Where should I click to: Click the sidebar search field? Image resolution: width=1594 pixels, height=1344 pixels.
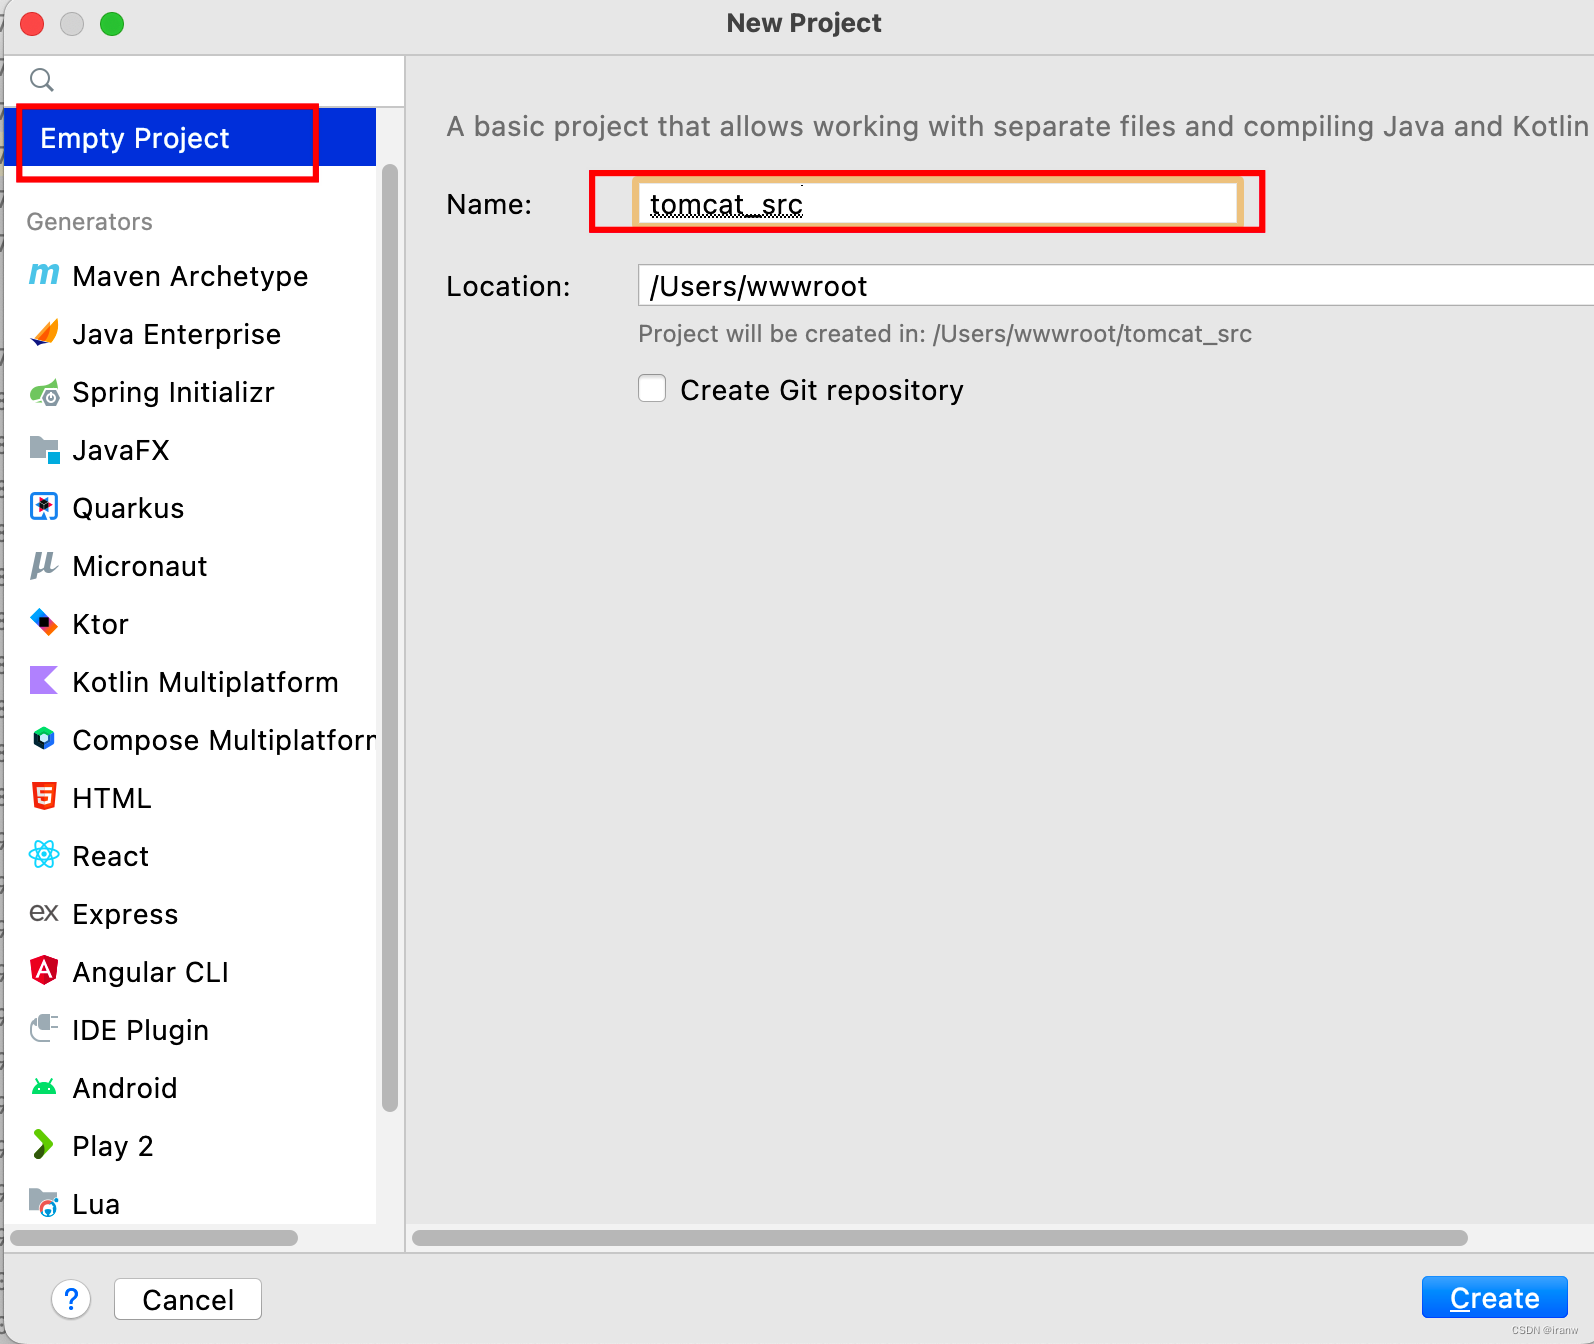(204, 80)
